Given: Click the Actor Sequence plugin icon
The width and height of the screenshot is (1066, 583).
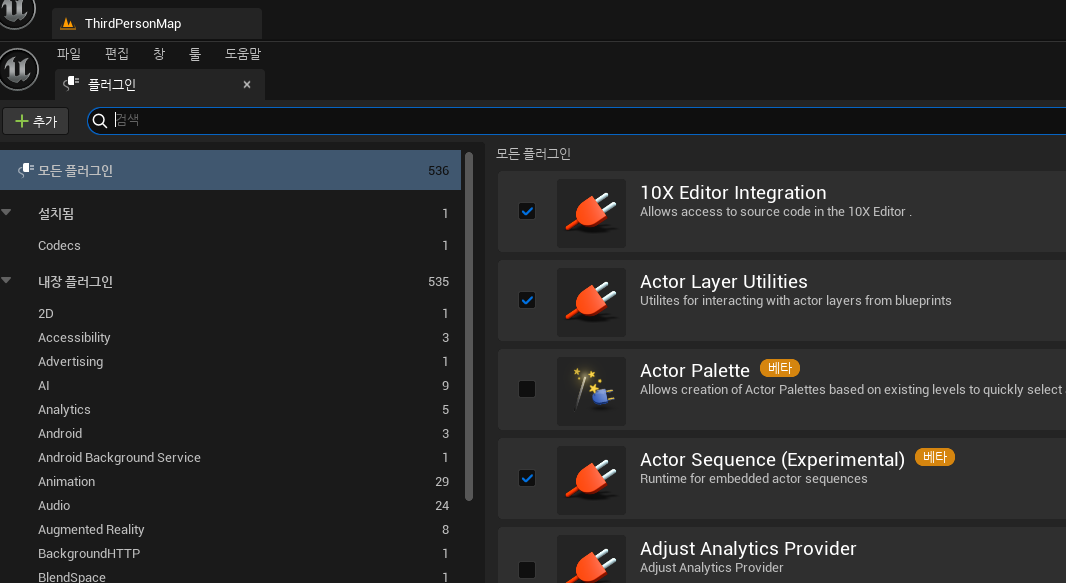Looking at the screenshot, I should point(591,480).
